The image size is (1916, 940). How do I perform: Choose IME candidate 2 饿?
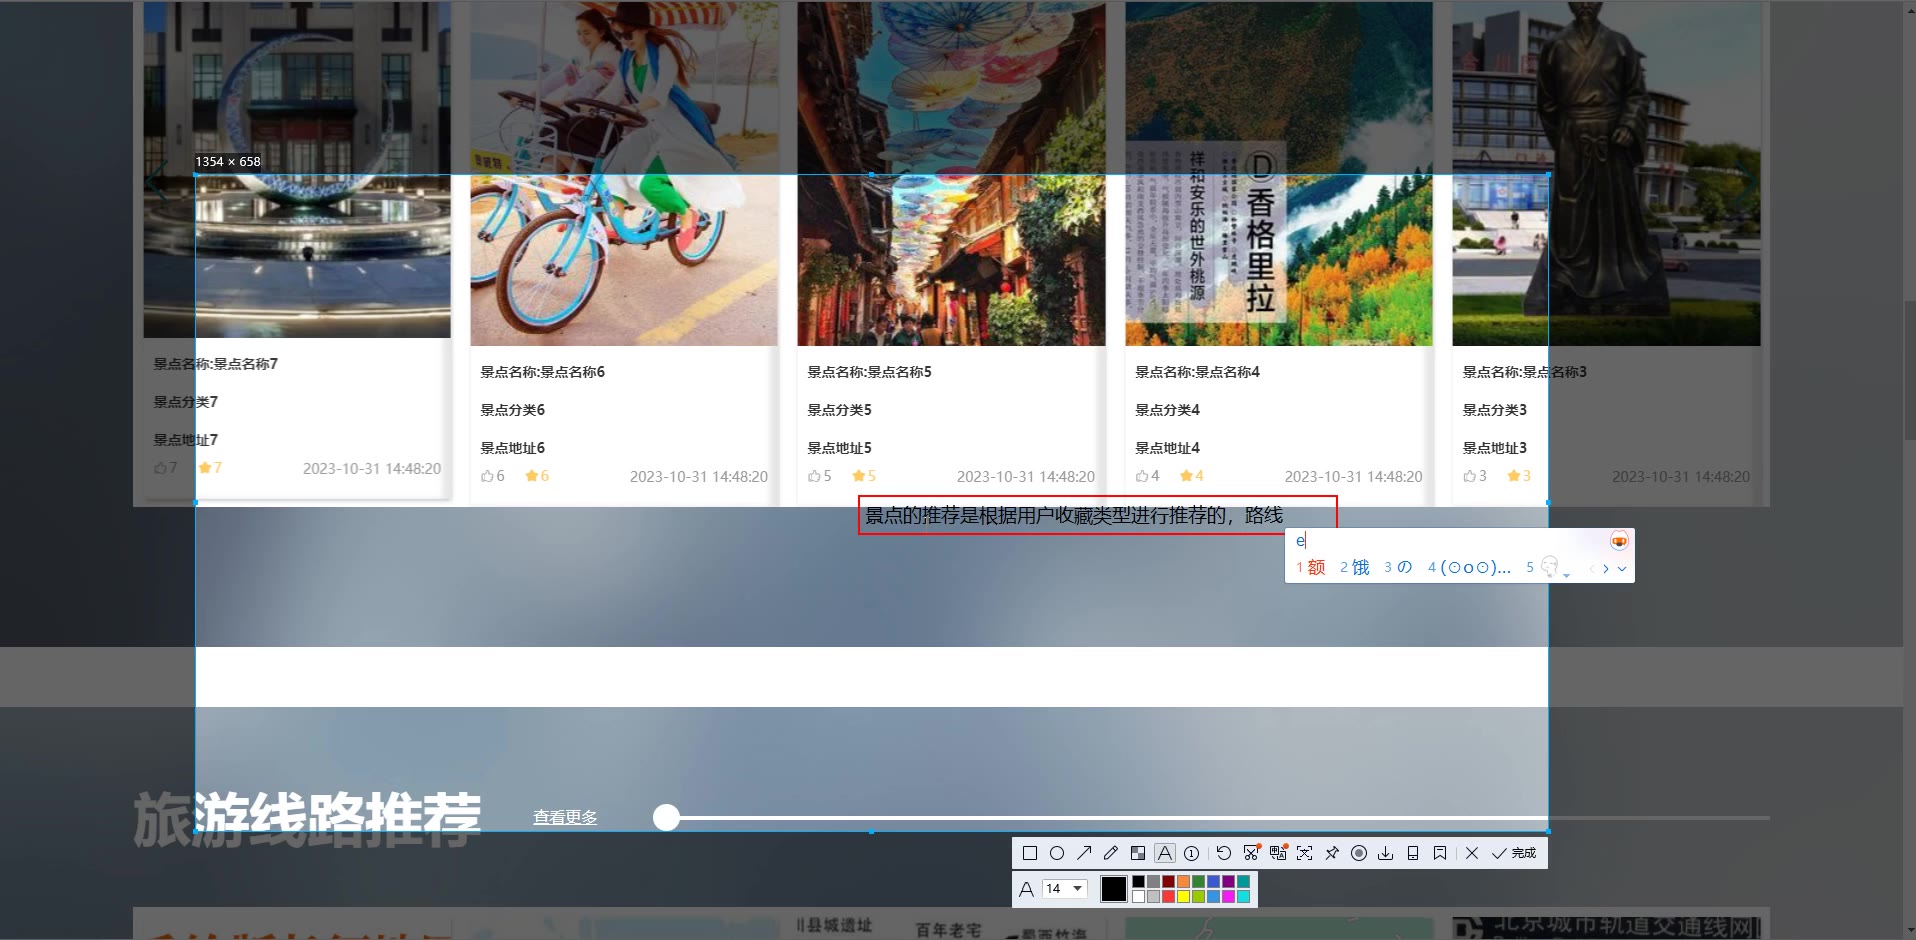pos(1355,567)
